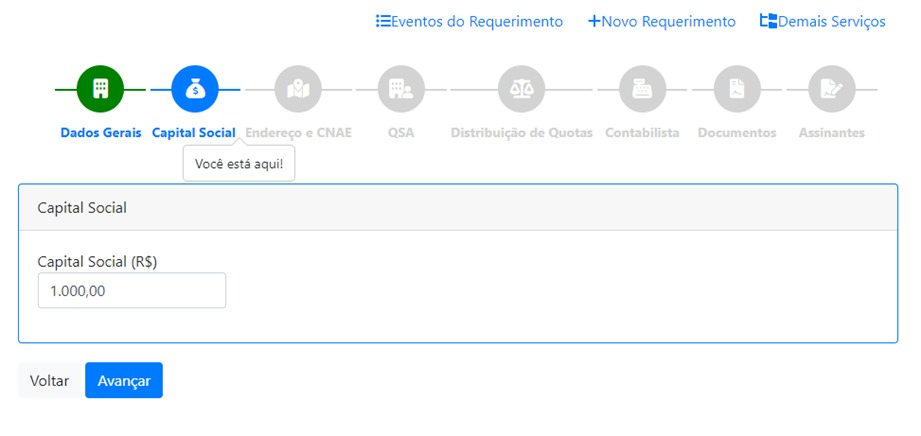Open the Documentos file icon step
Image resolution: width=921 pixels, height=436 pixels.
[x=737, y=89]
